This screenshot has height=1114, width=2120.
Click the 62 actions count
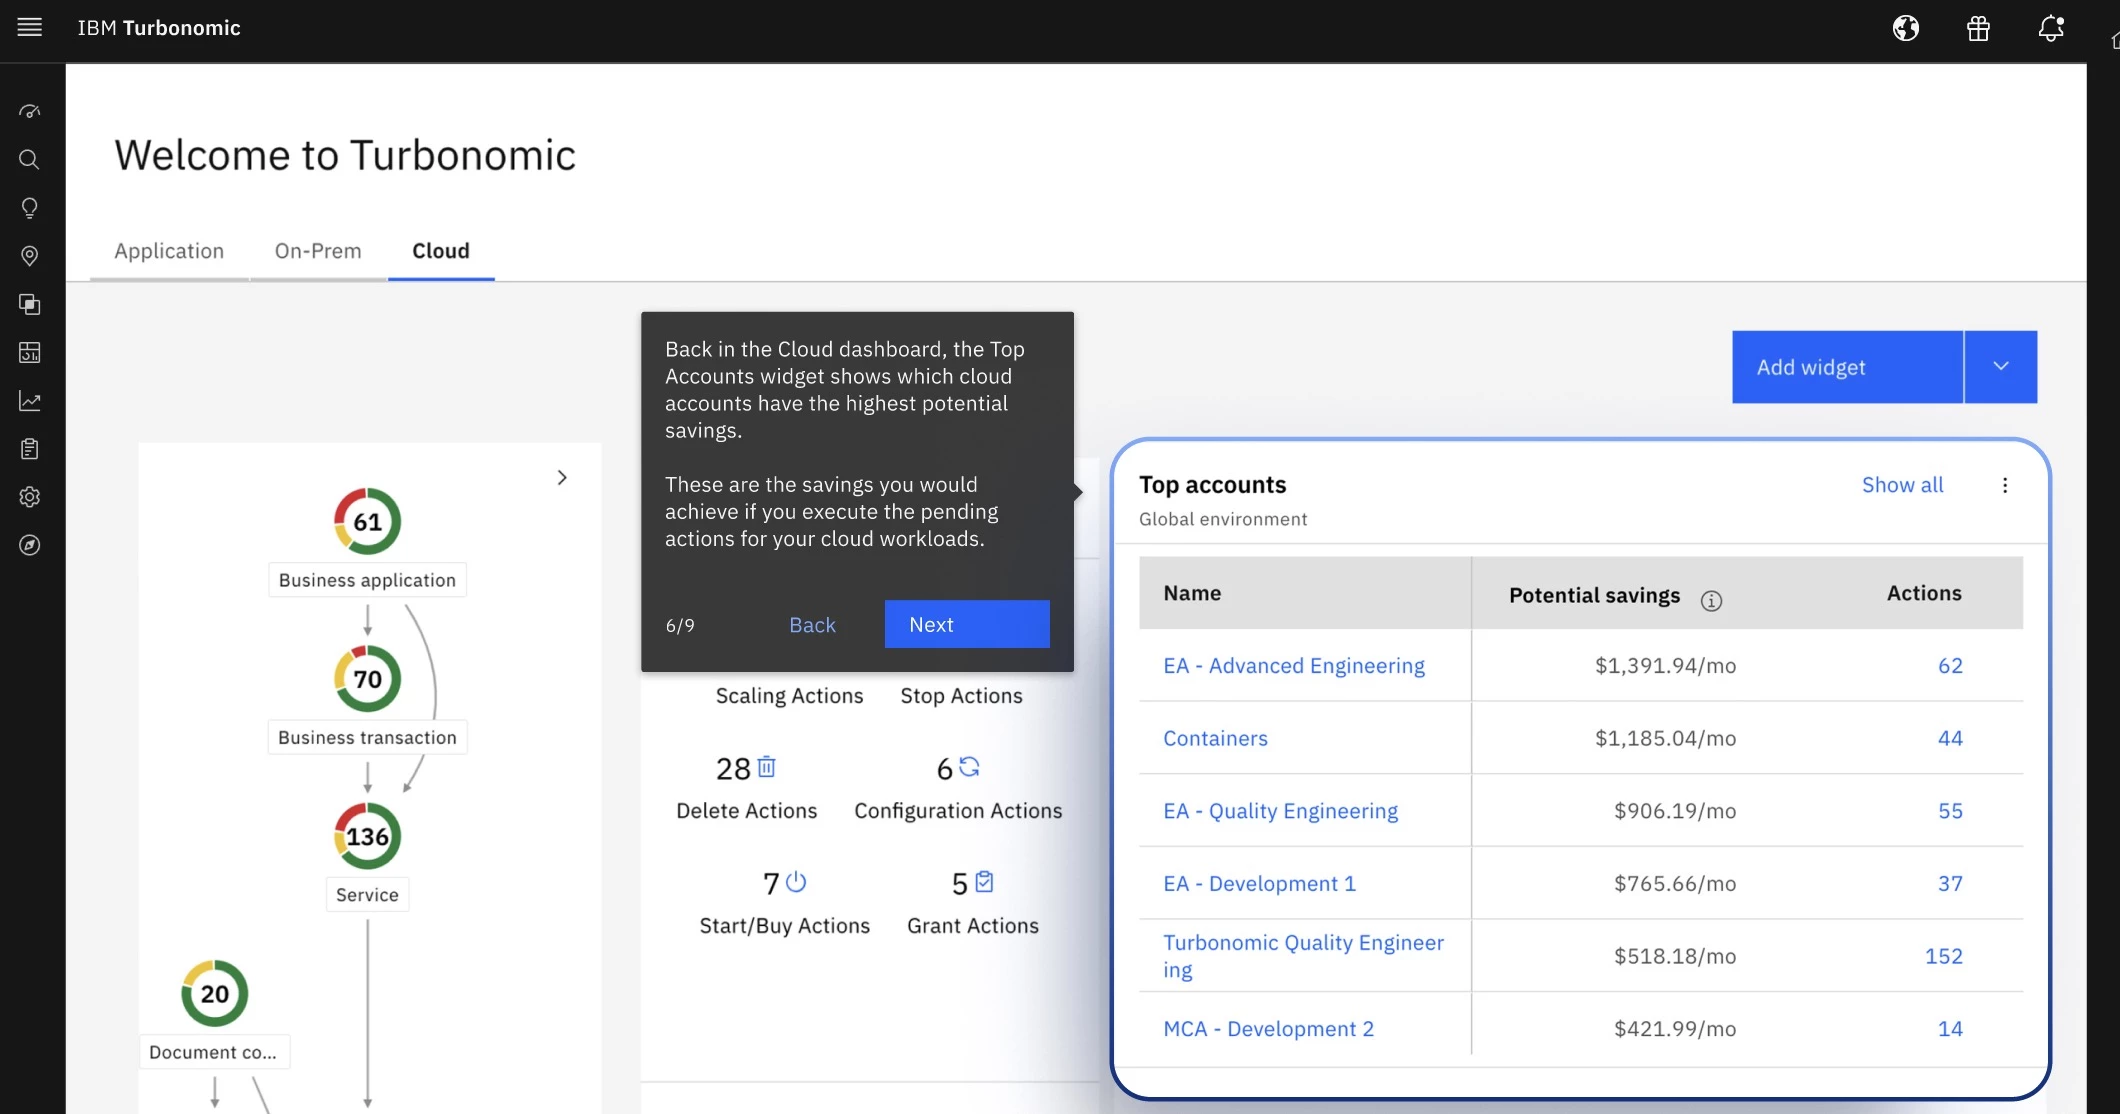(1950, 666)
